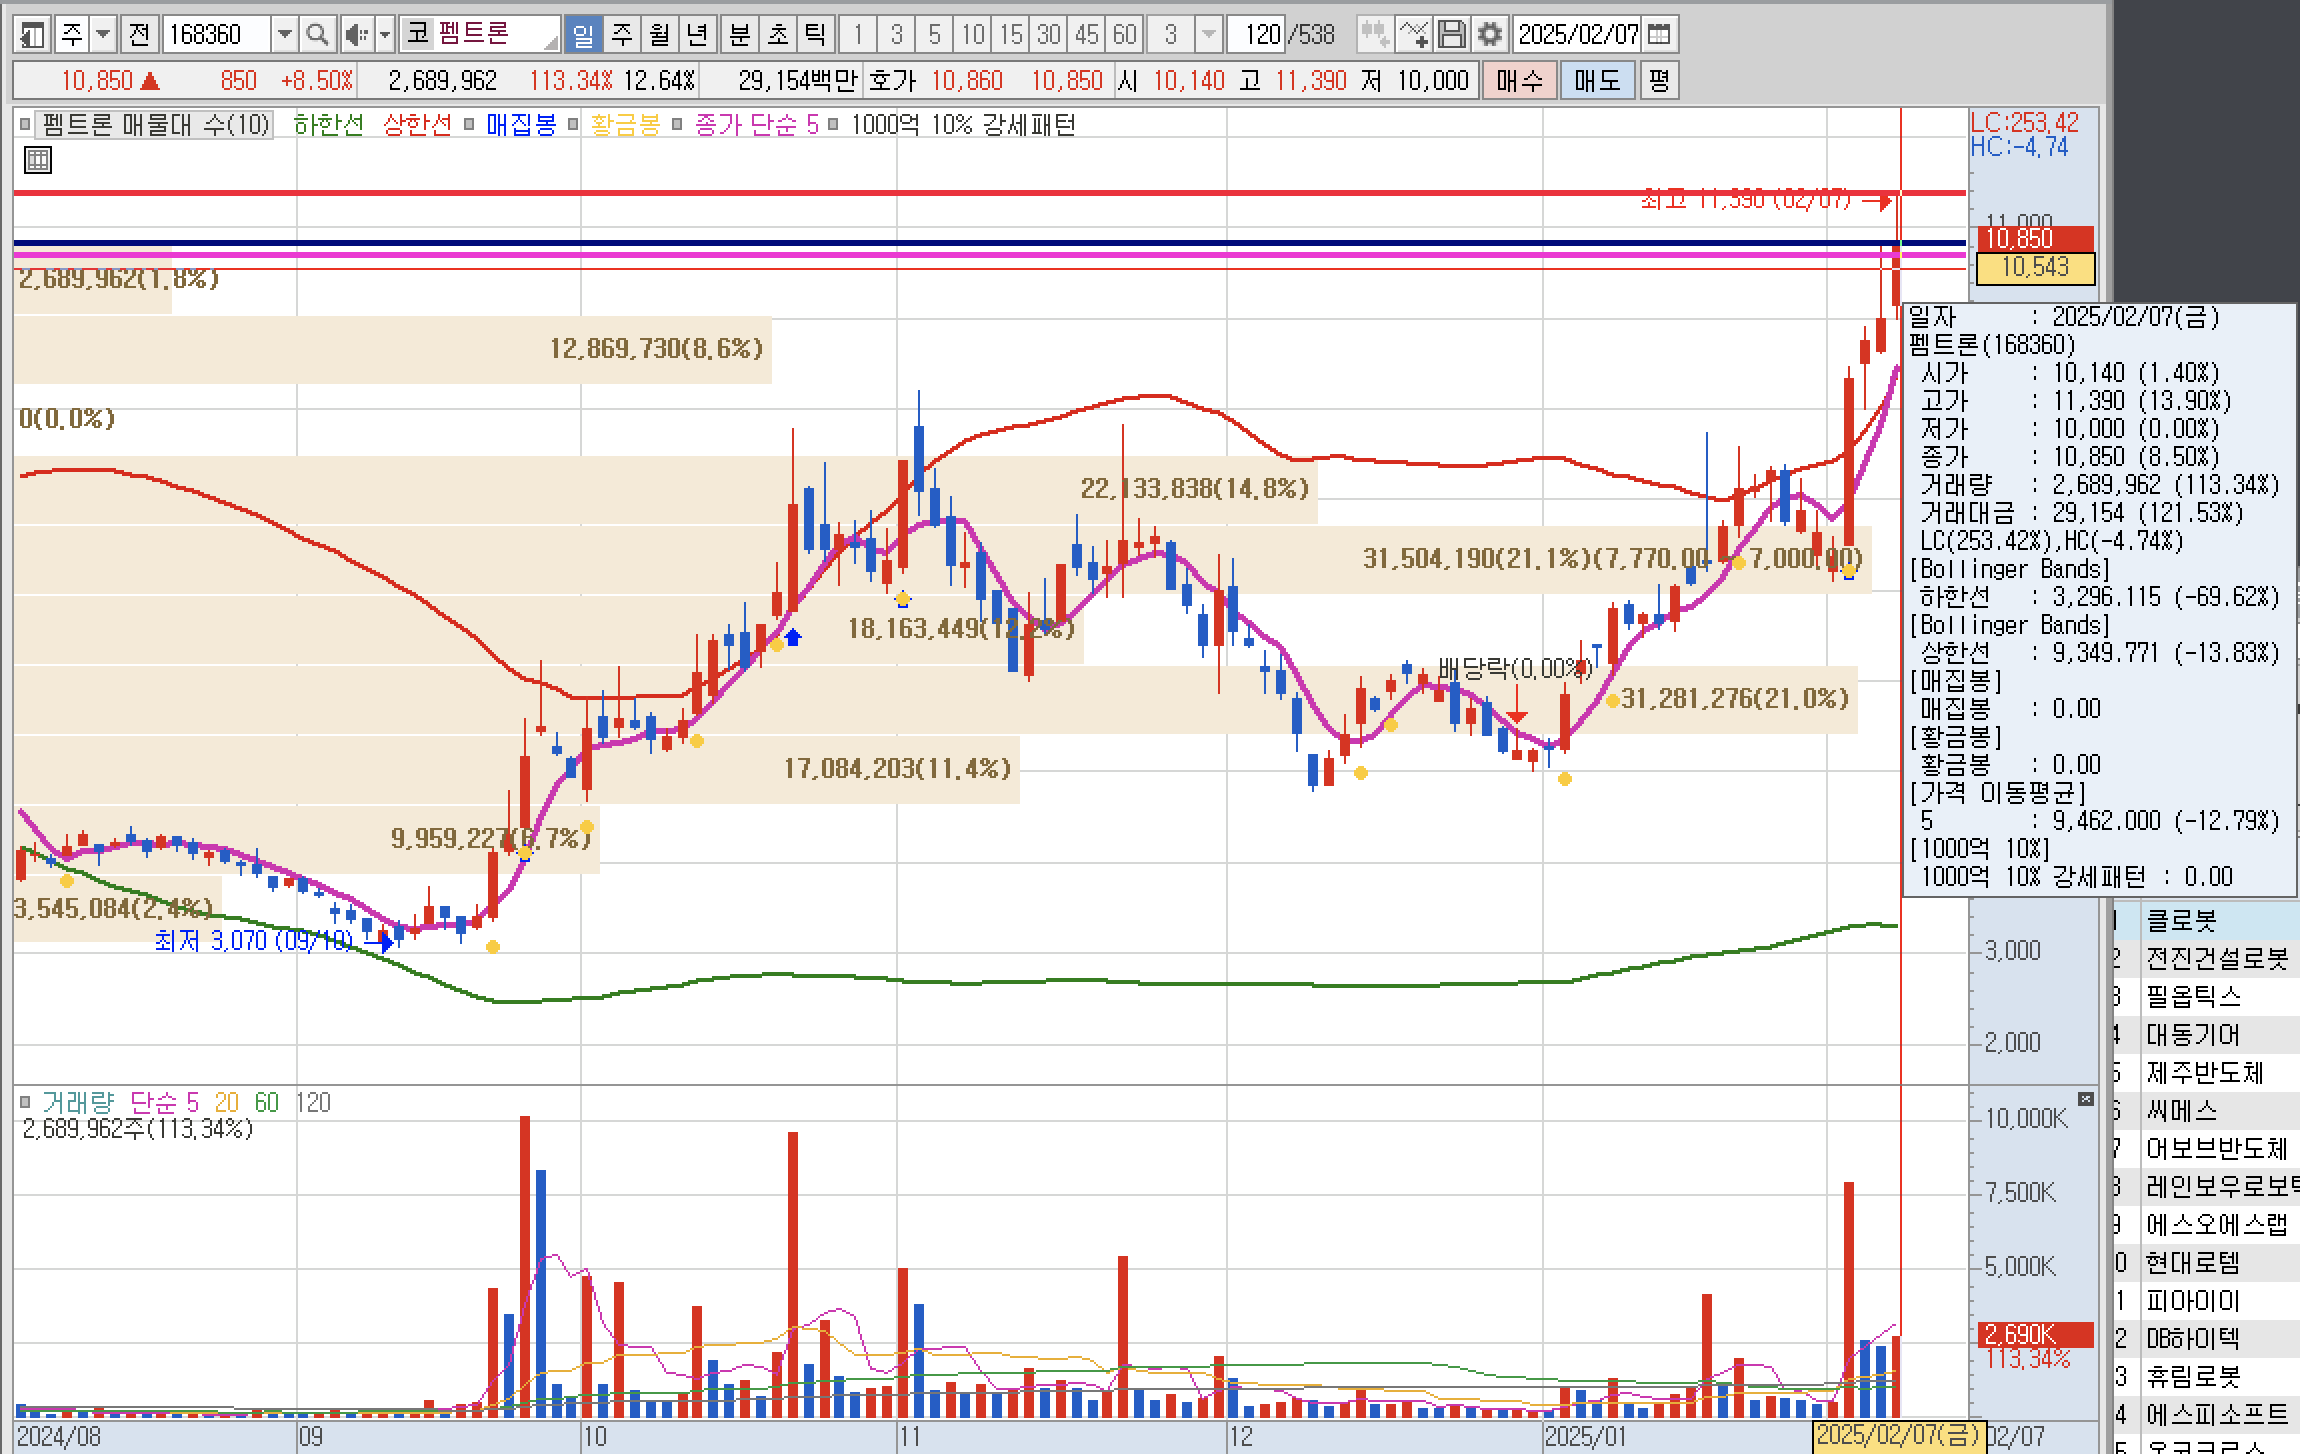Toggle the 매집봉 indicator checkbox

(470, 125)
